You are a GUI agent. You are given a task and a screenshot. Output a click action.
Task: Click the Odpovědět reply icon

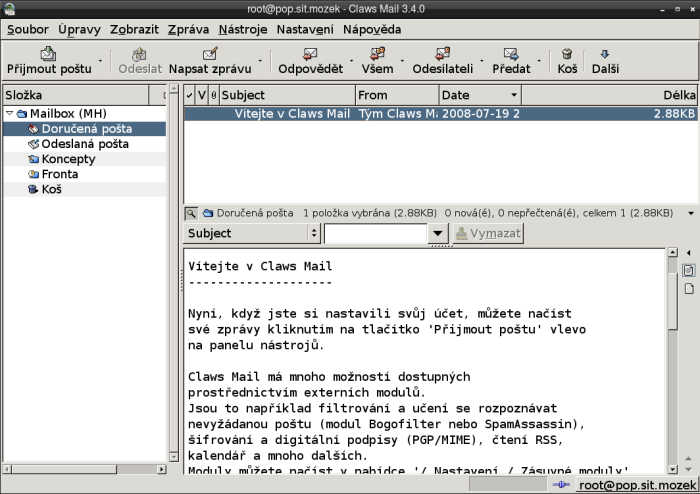(310, 54)
